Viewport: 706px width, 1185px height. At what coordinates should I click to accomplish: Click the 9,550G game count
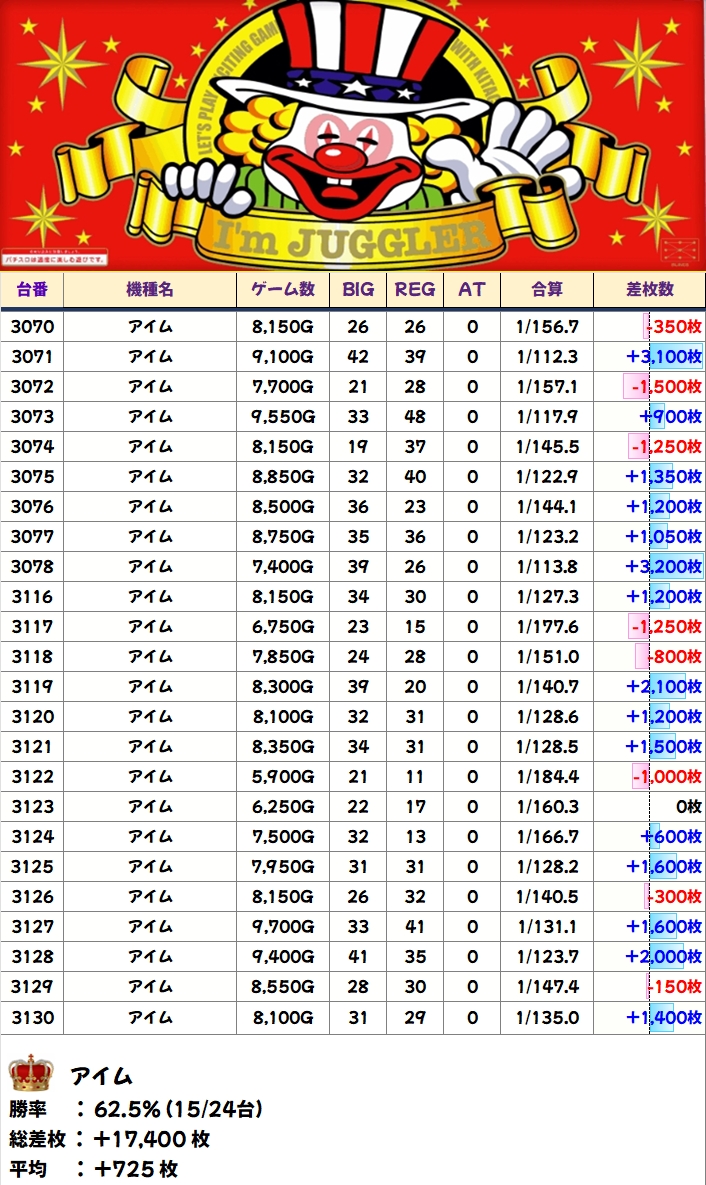point(283,416)
